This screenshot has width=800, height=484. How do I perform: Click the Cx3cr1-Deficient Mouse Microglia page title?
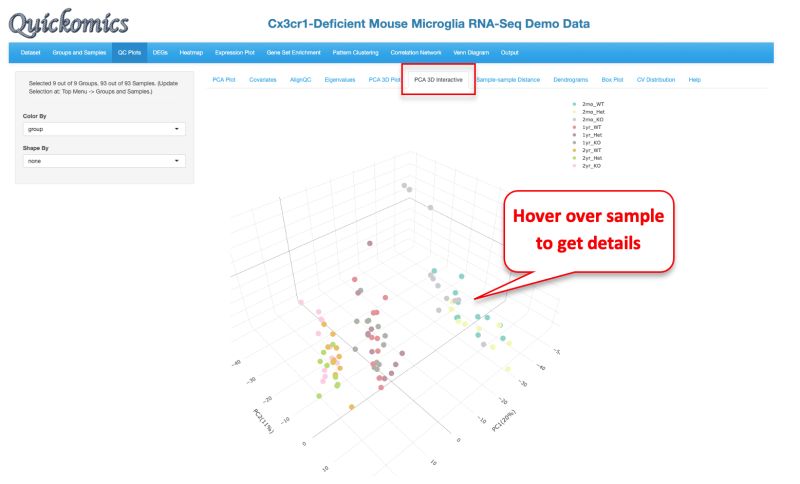[x=429, y=24]
